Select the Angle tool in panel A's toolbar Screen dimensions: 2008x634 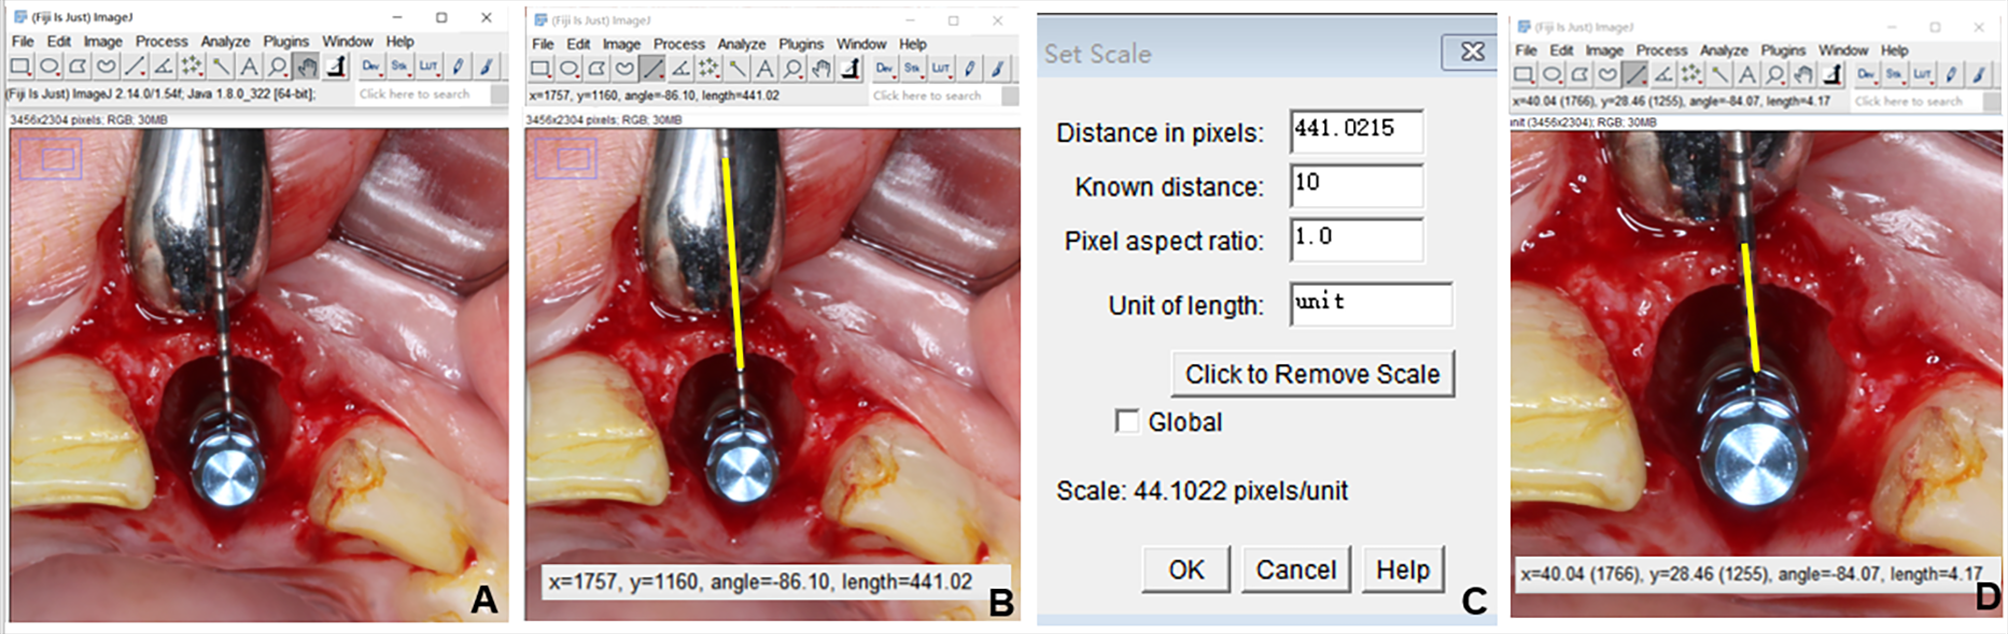click(163, 67)
